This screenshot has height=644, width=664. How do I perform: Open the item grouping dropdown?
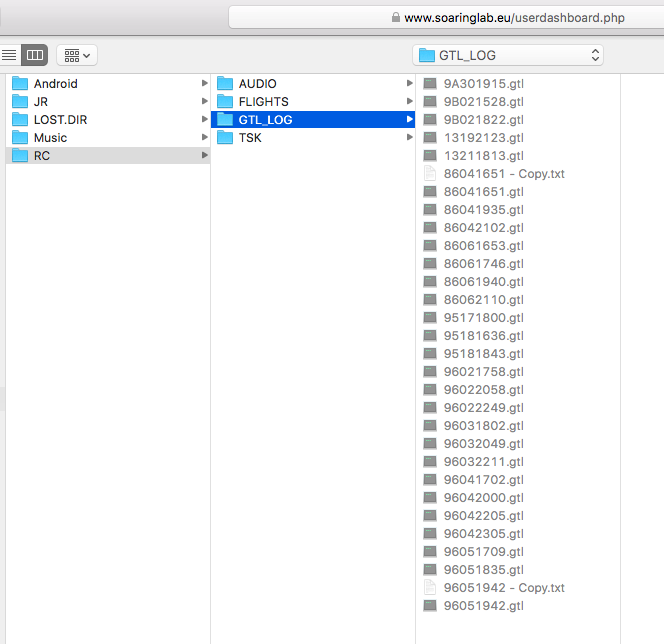[x=77, y=55]
